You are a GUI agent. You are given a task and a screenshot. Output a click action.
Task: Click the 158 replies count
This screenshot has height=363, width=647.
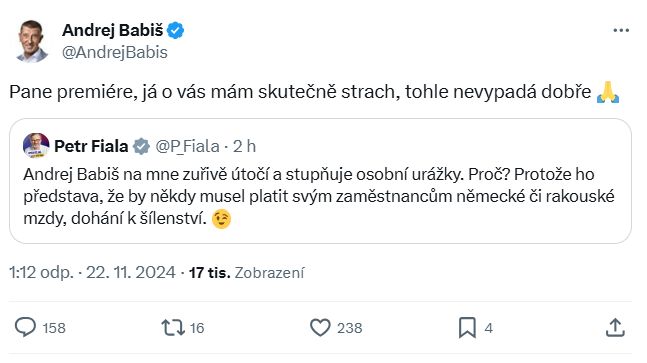[54, 328]
